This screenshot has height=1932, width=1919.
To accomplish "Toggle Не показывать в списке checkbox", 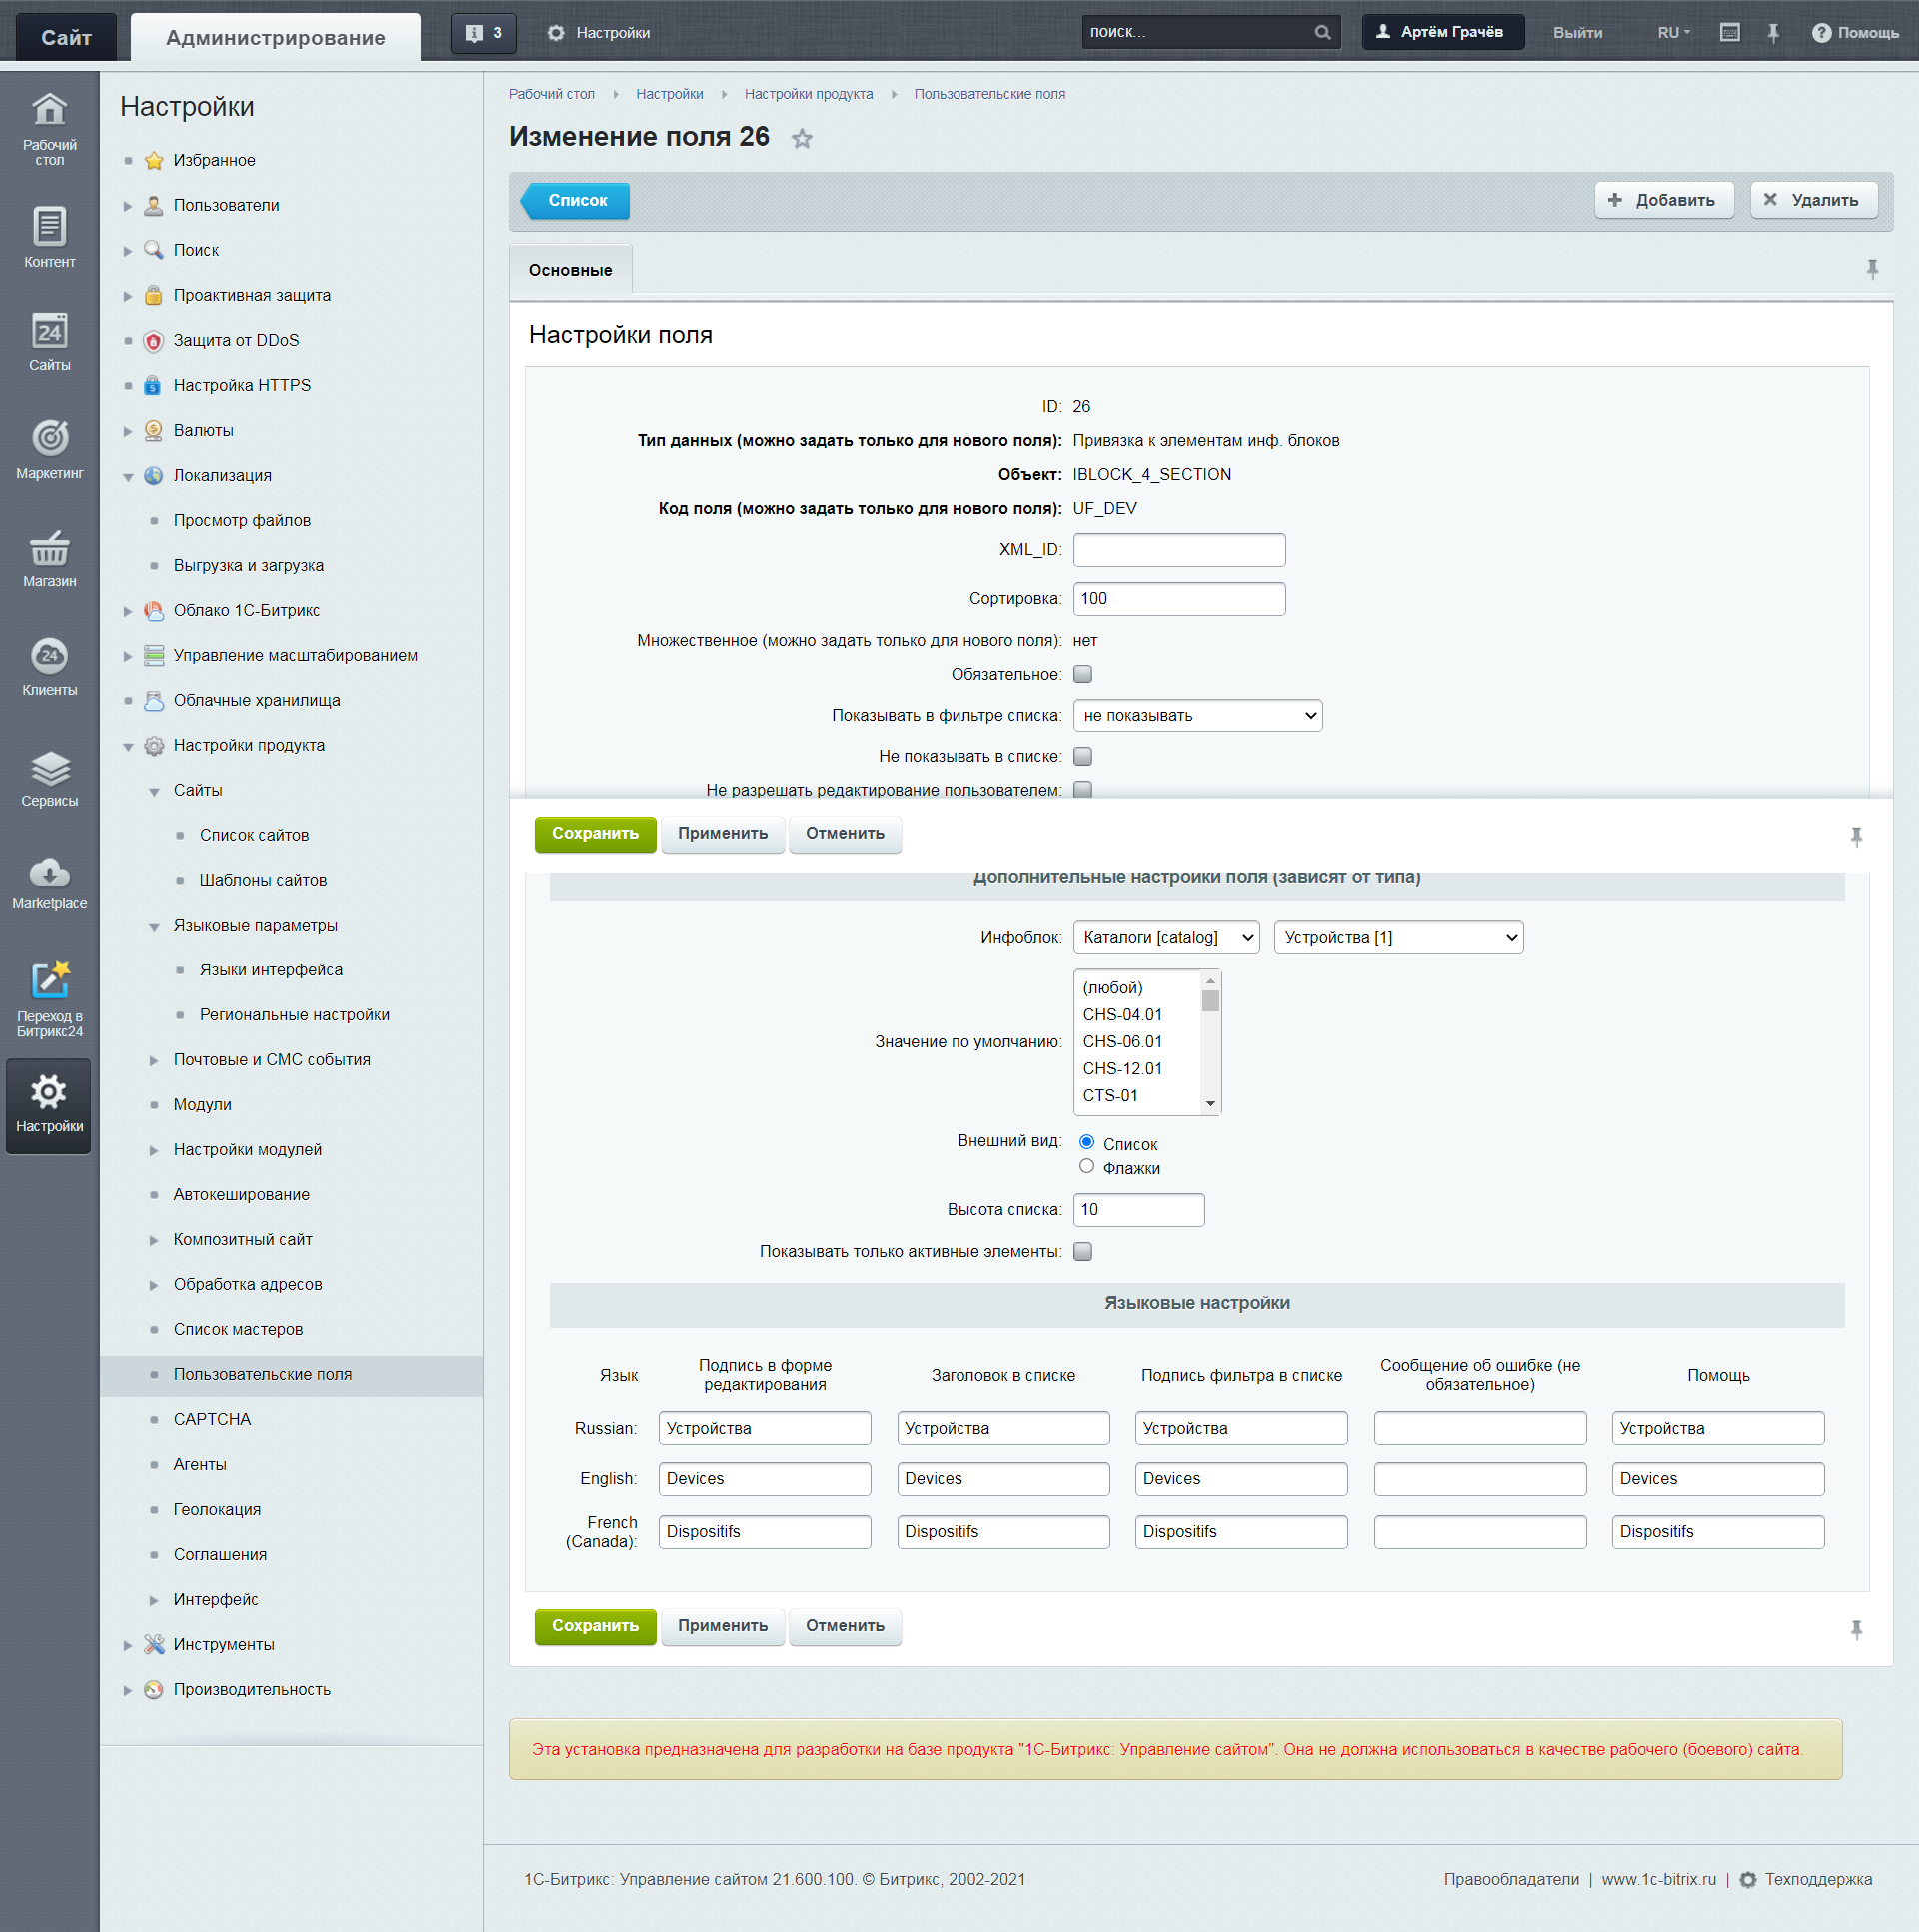I will coord(1082,756).
